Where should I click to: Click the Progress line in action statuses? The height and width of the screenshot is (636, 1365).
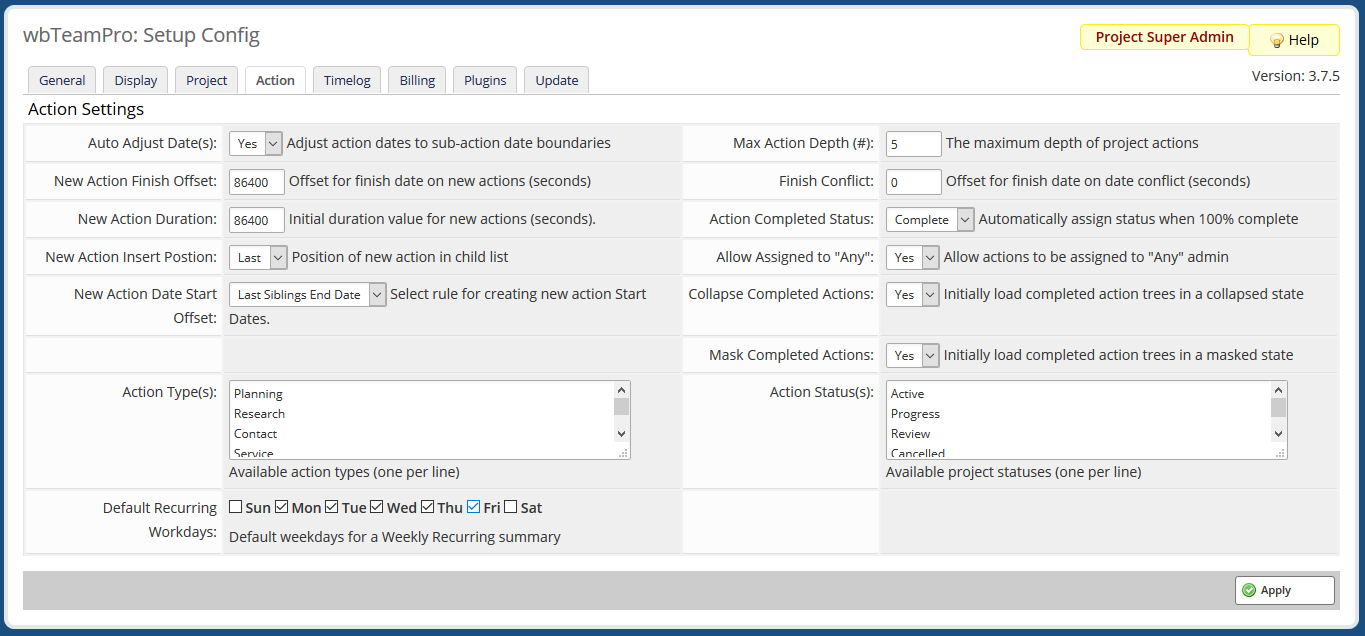tap(915, 414)
